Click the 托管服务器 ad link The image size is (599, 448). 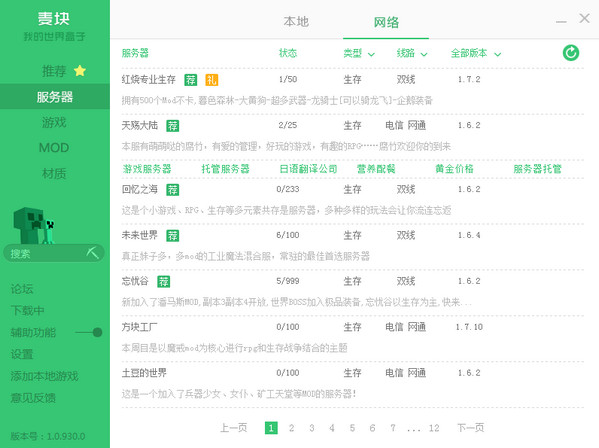(225, 169)
